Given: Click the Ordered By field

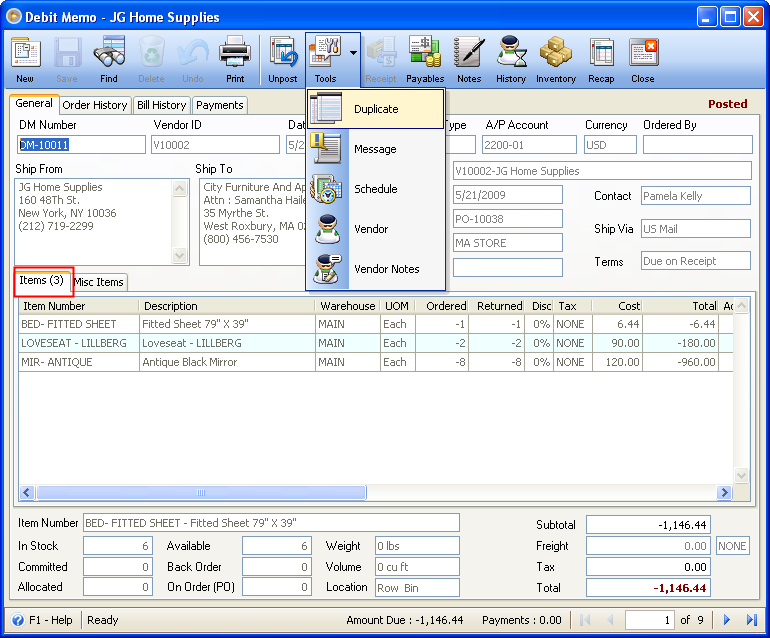Looking at the screenshot, I should click(x=697, y=145).
